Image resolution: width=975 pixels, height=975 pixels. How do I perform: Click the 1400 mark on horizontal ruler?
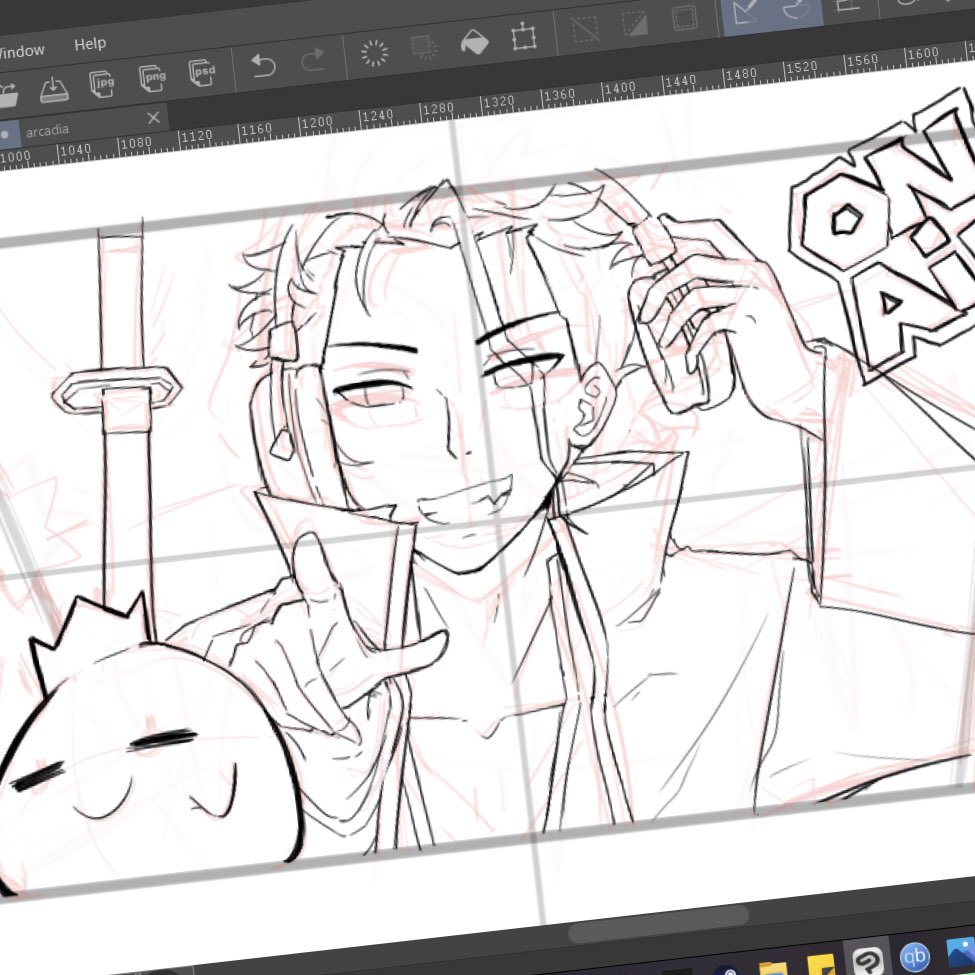coord(619,88)
